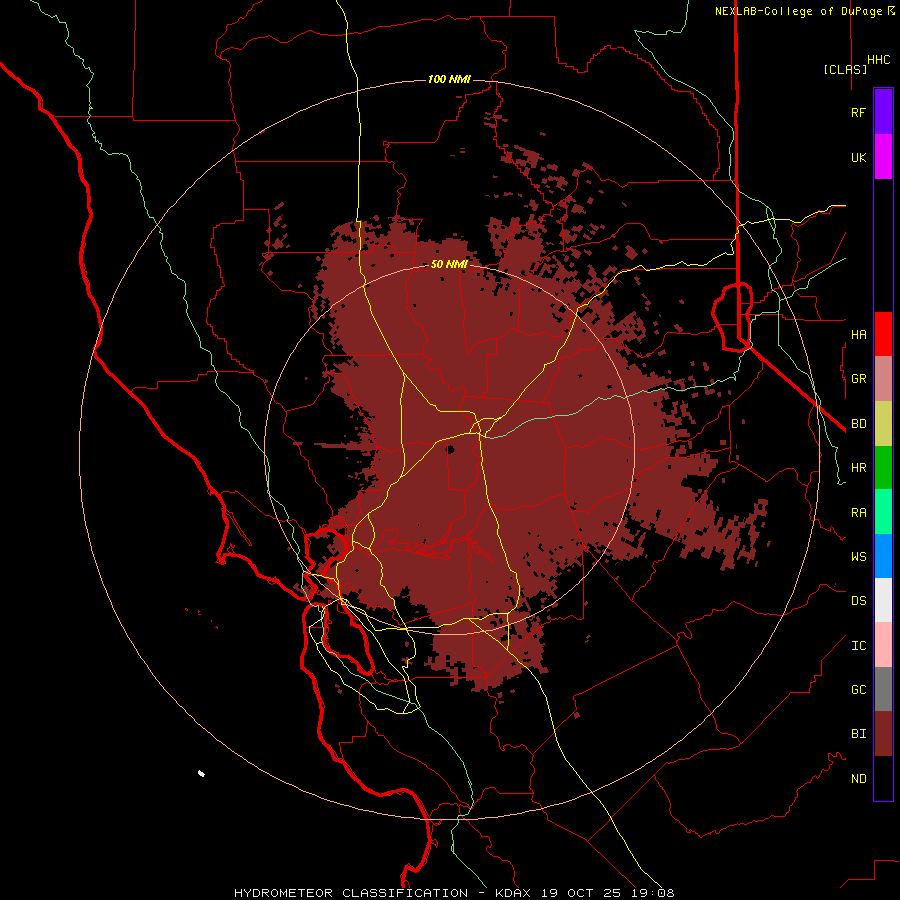The image size is (900, 900).
Task: Click the GC gray legend swatch
Action: click(x=883, y=689)
